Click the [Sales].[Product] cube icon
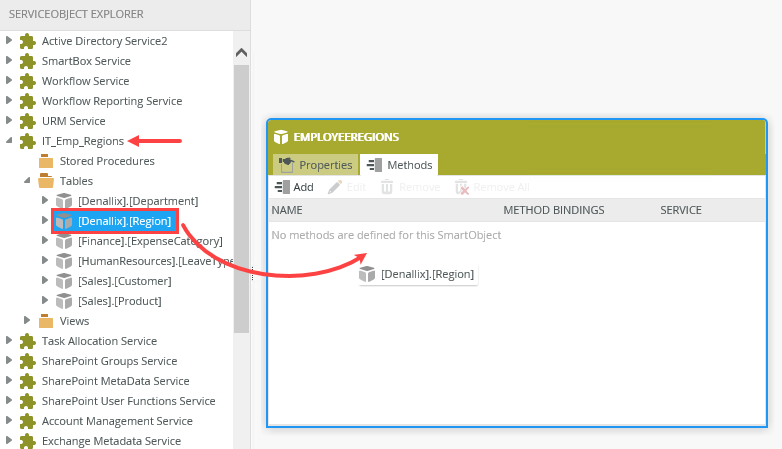782x449 pixels. pyautogui.click(x=64, y=301)
